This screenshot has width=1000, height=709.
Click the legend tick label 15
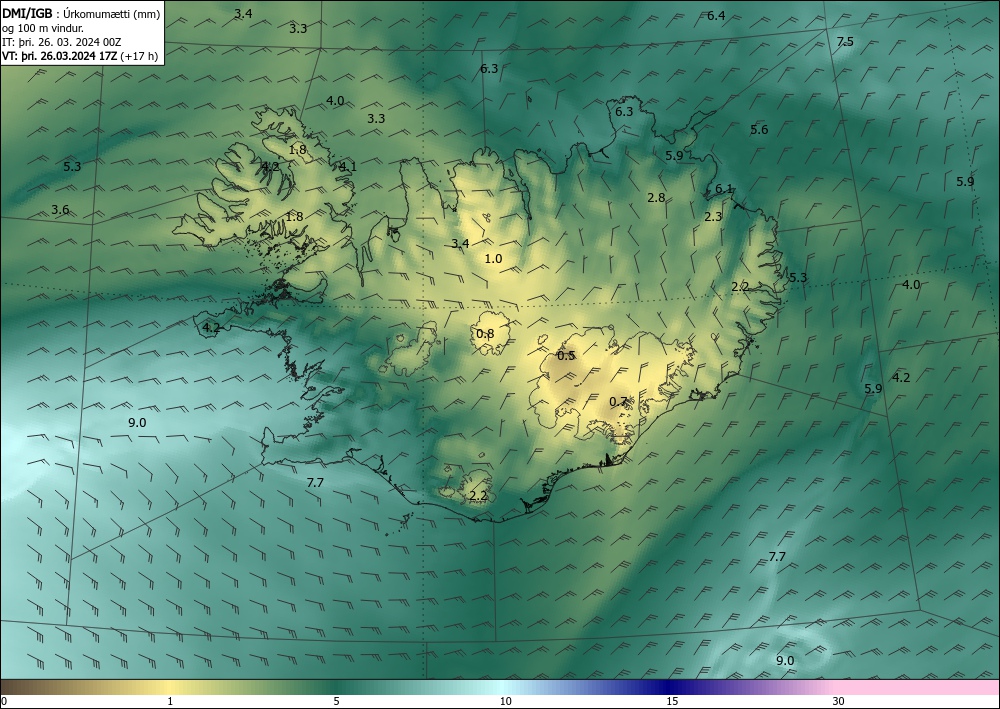pyautogui.click(x=672, y=702)
